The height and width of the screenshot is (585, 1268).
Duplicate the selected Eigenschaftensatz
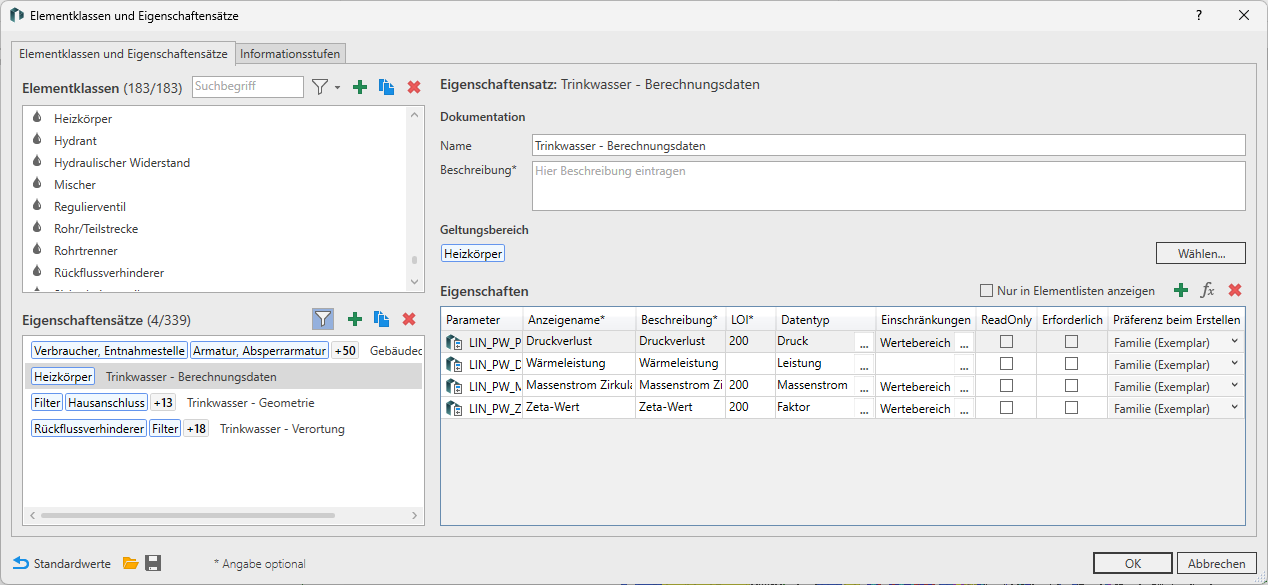click(381, 319)
